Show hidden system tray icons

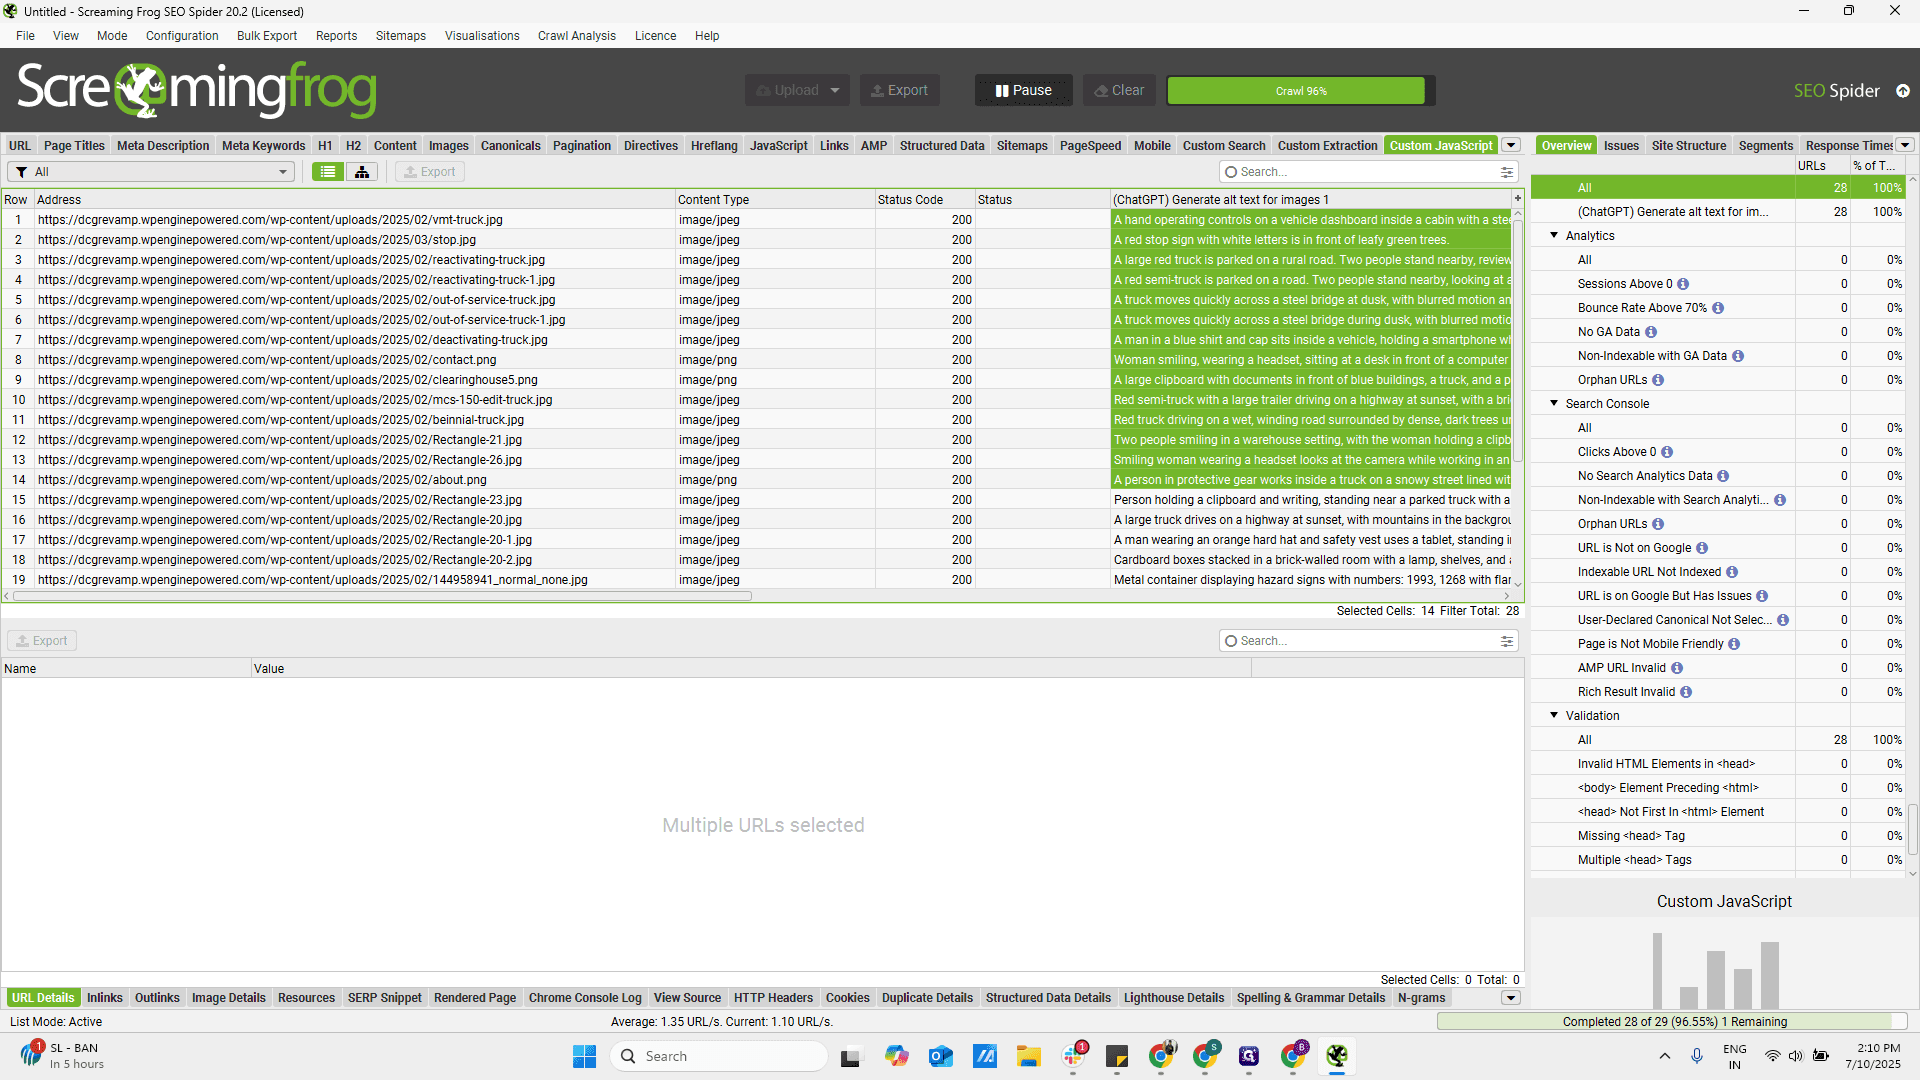1665,1056
